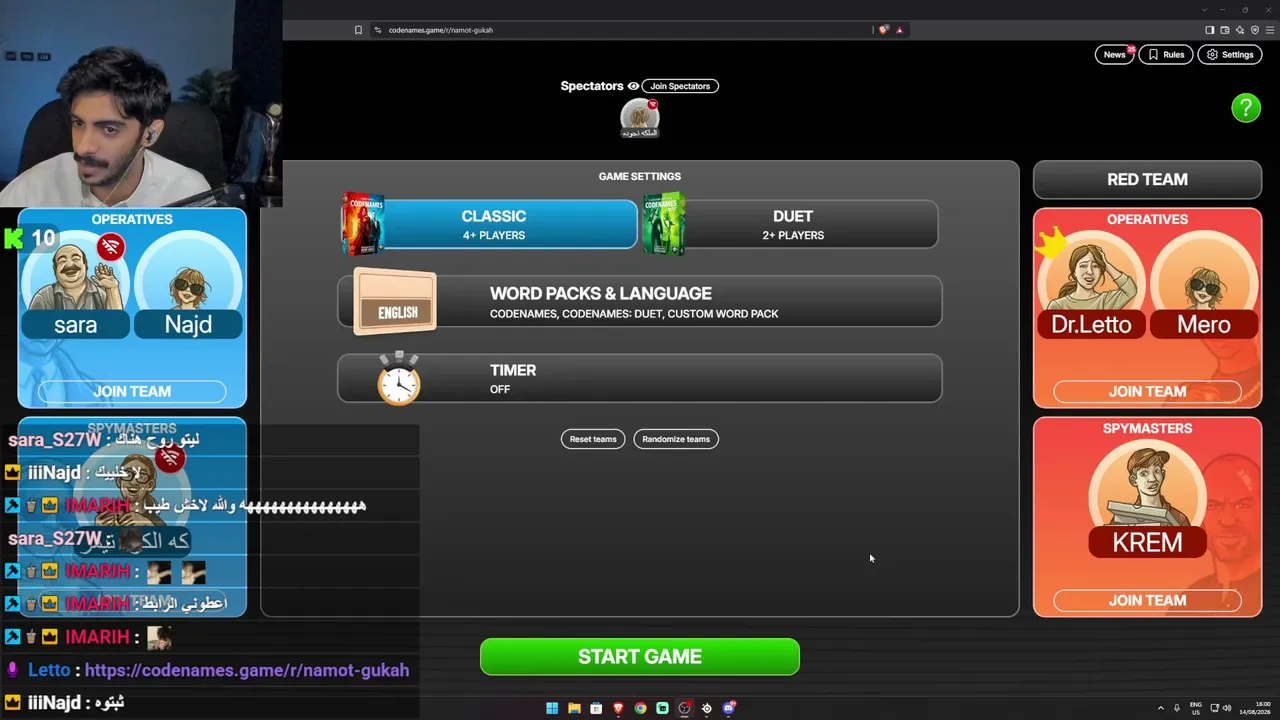Image resolution: width=1280 pixels, height=720 pixels.
Task: Show hidden system tray icons chevron
Action: (x=1160, y=708)
